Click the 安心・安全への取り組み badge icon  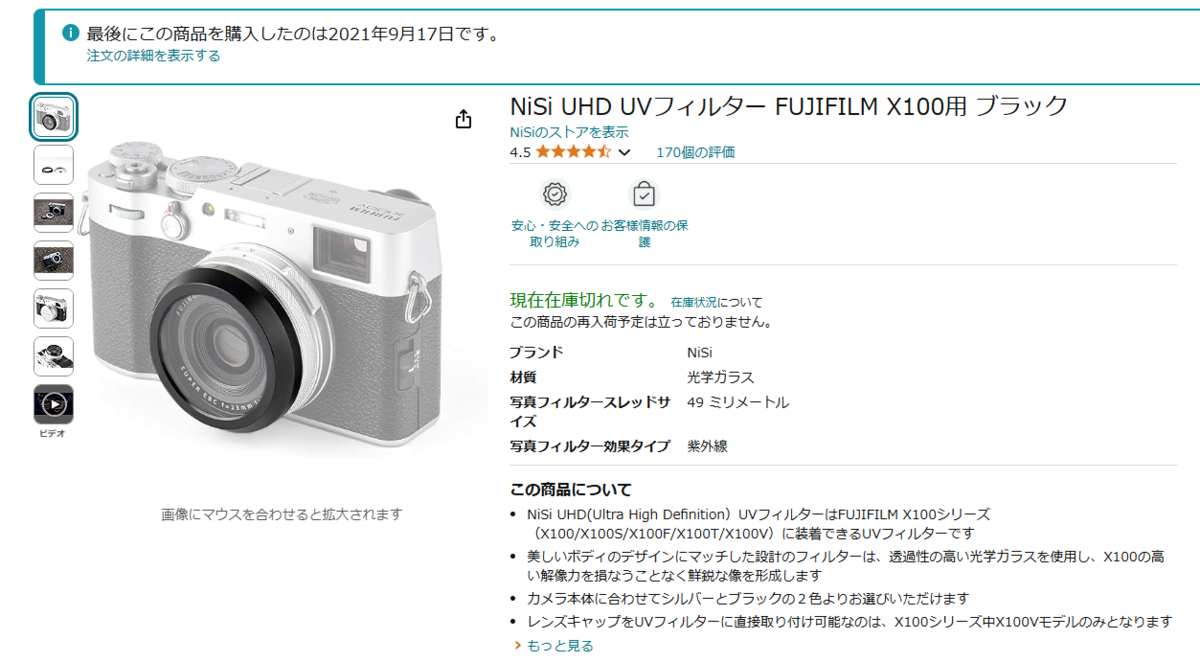click(554, 194)
